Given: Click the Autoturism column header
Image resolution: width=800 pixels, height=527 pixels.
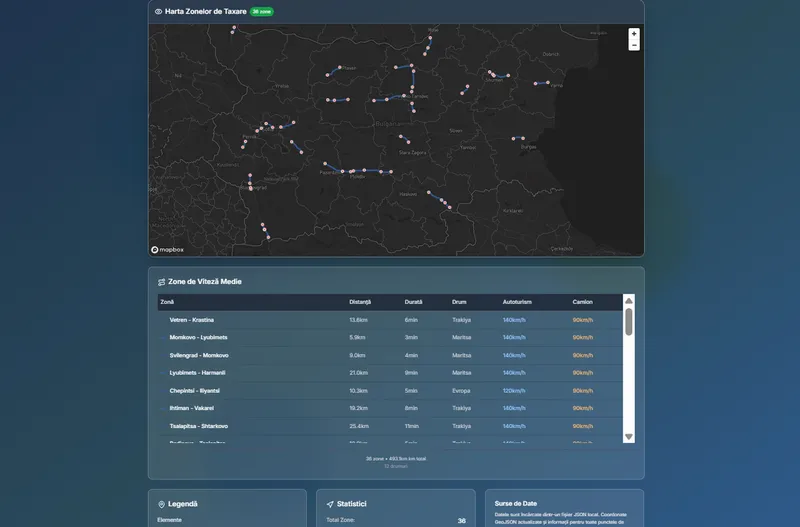Looking at the screenshot, I should tap(517, 302).
